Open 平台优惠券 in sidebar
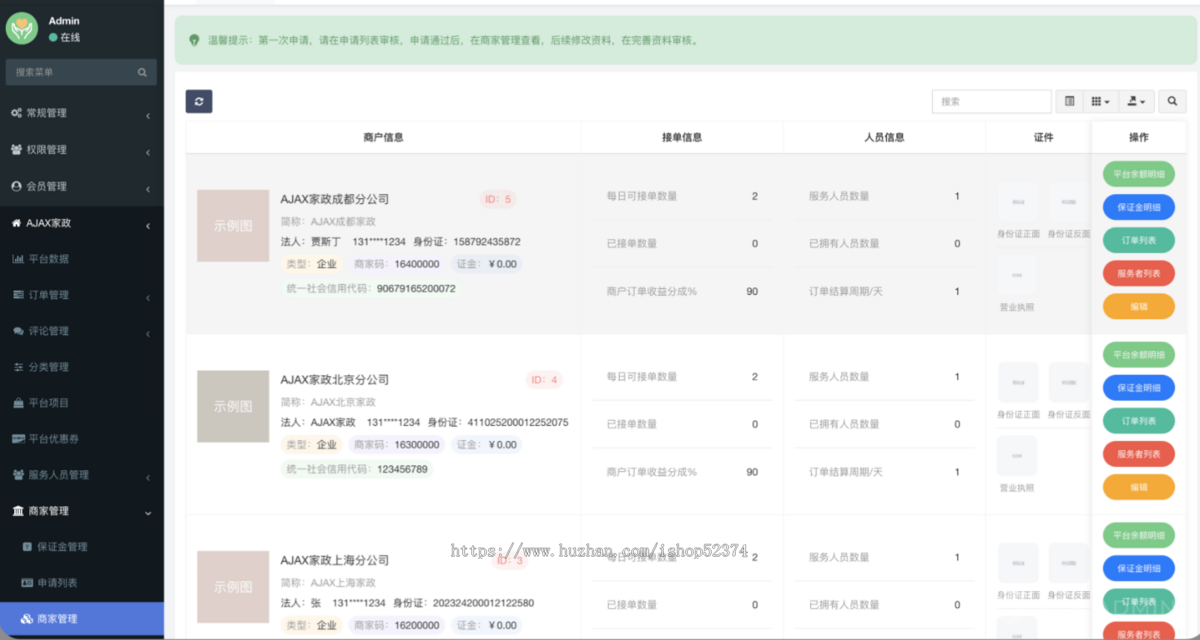 pos(82,439)
